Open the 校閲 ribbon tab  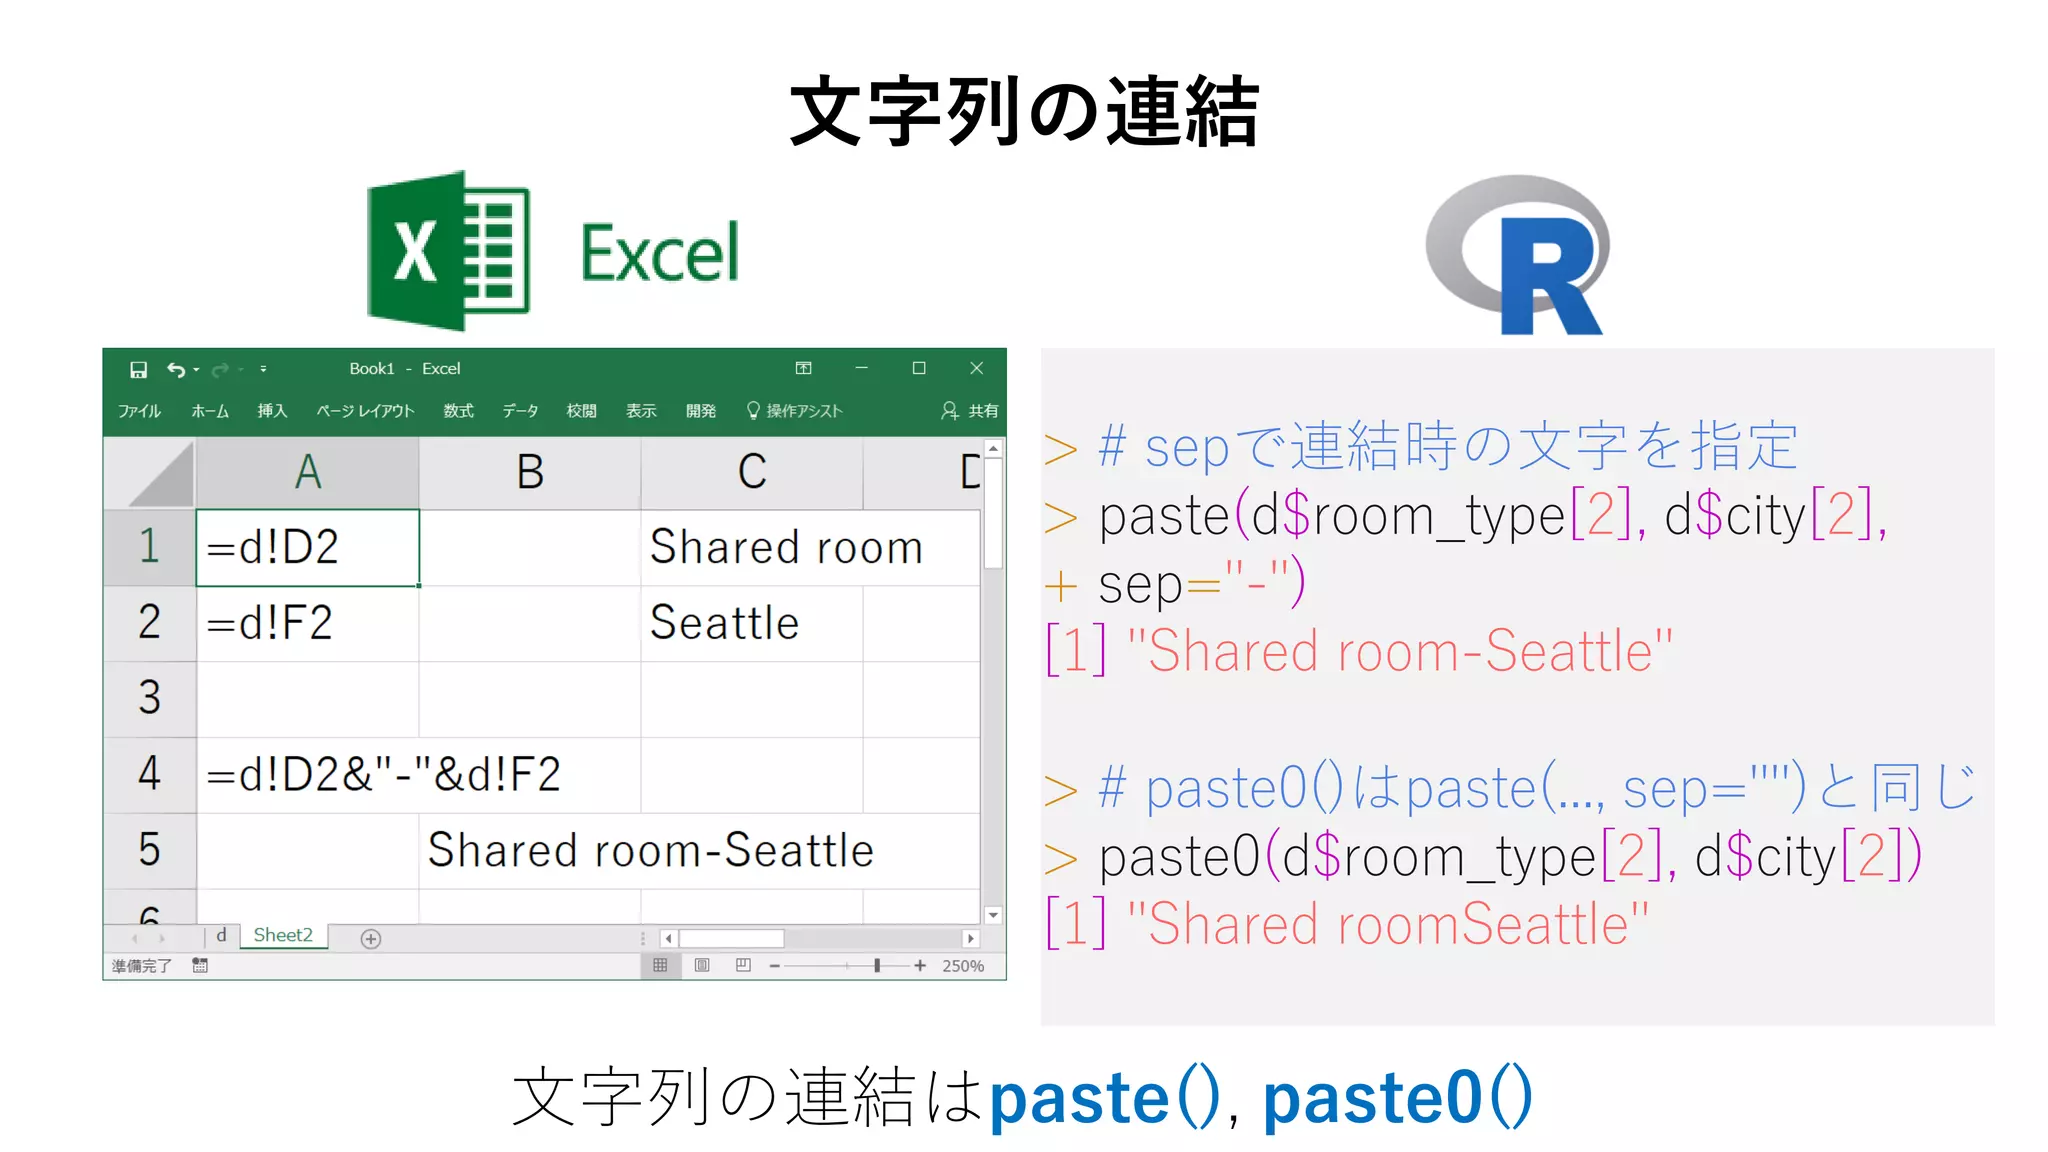(x=581, y=411)
